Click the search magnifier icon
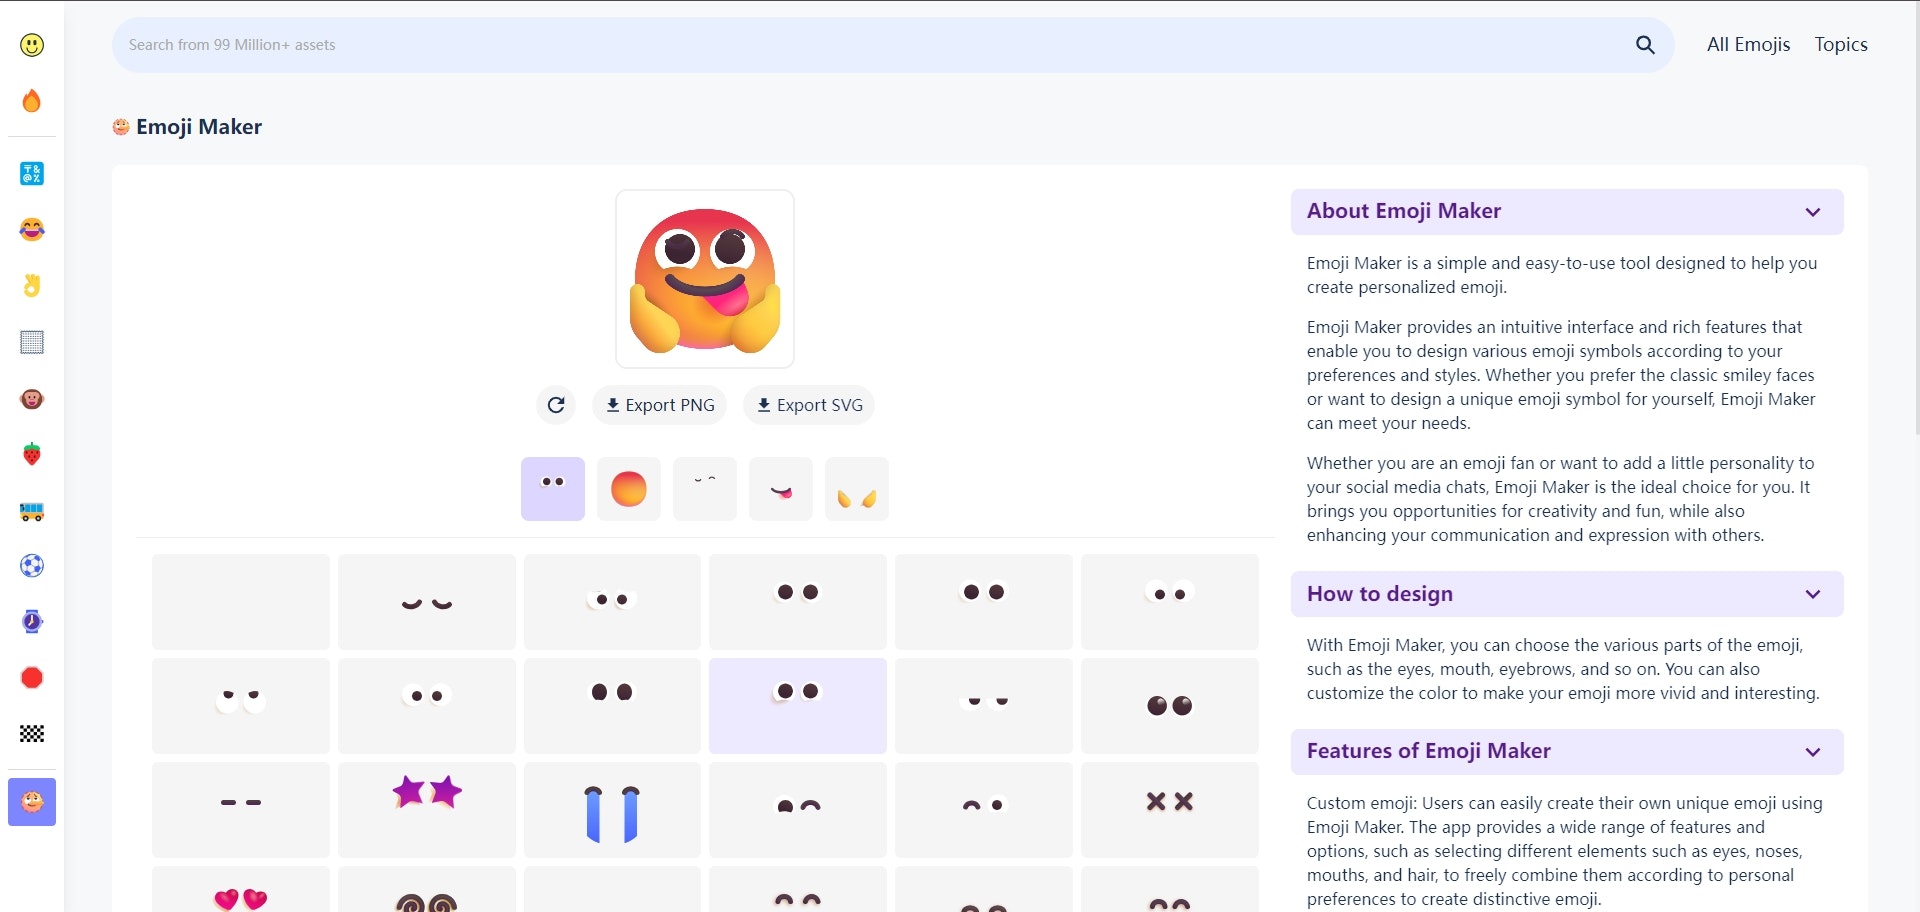The image size is (1920, 912). [1645, 45]
